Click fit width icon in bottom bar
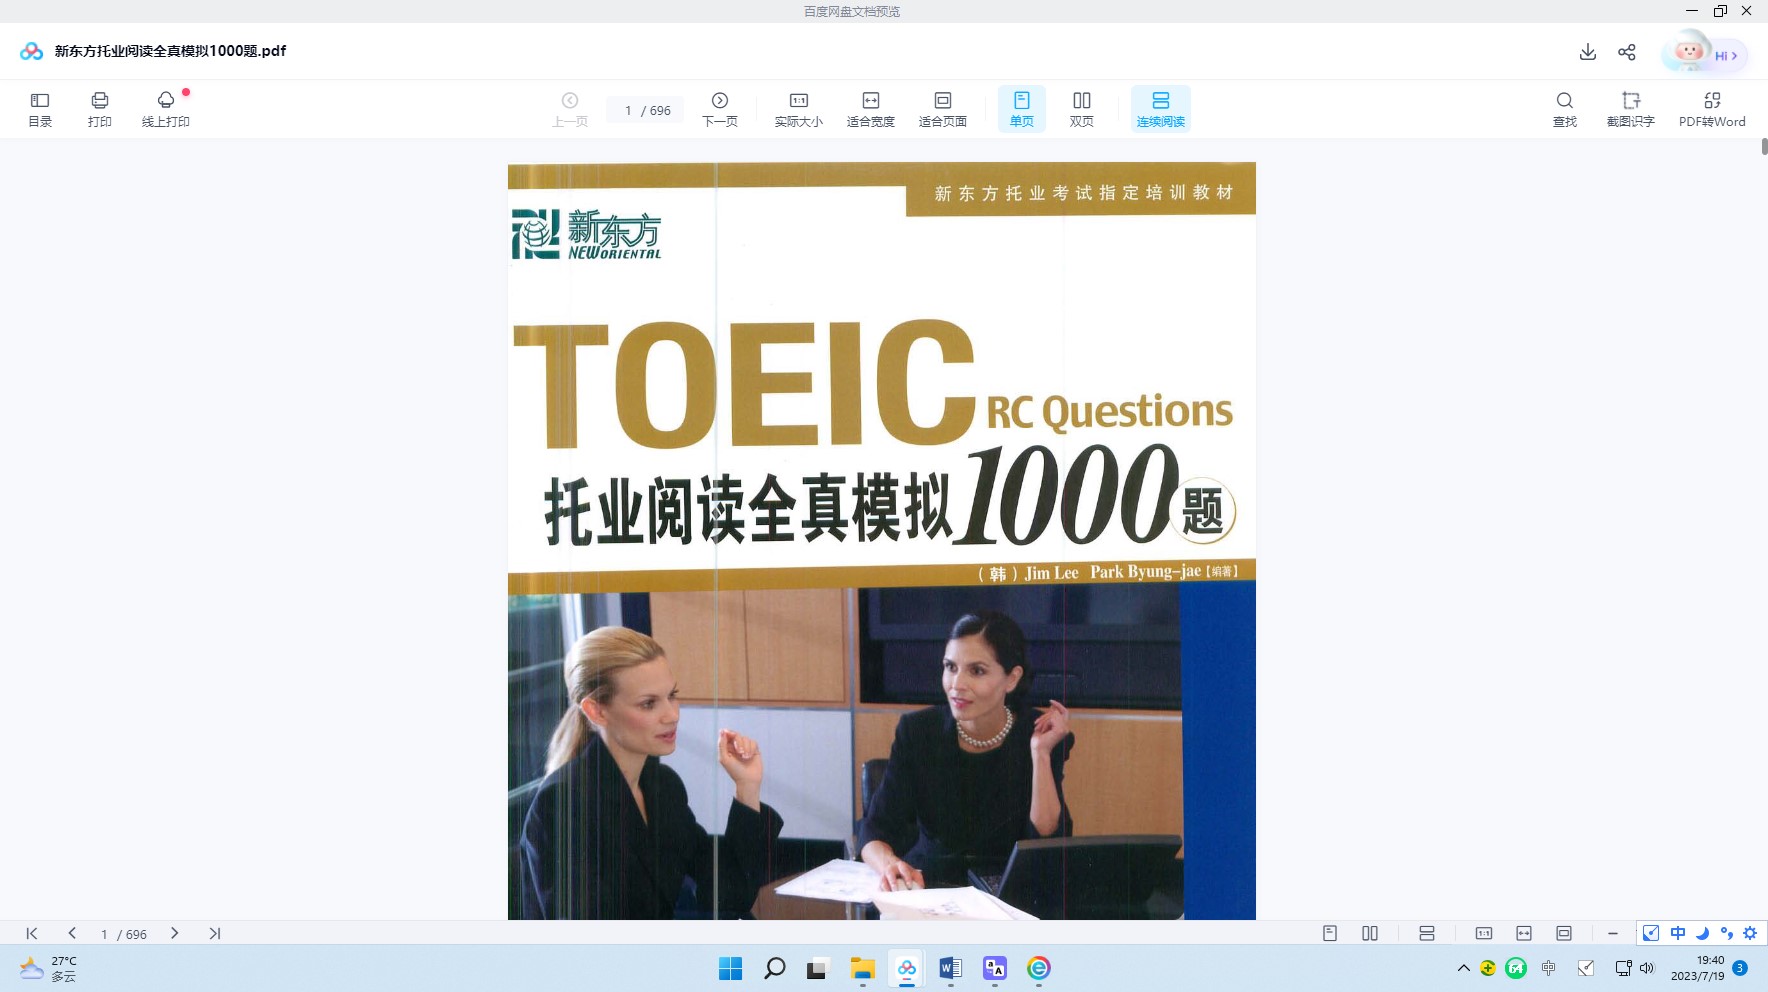The image size is (1768, 992). (x=1524, y=933)
